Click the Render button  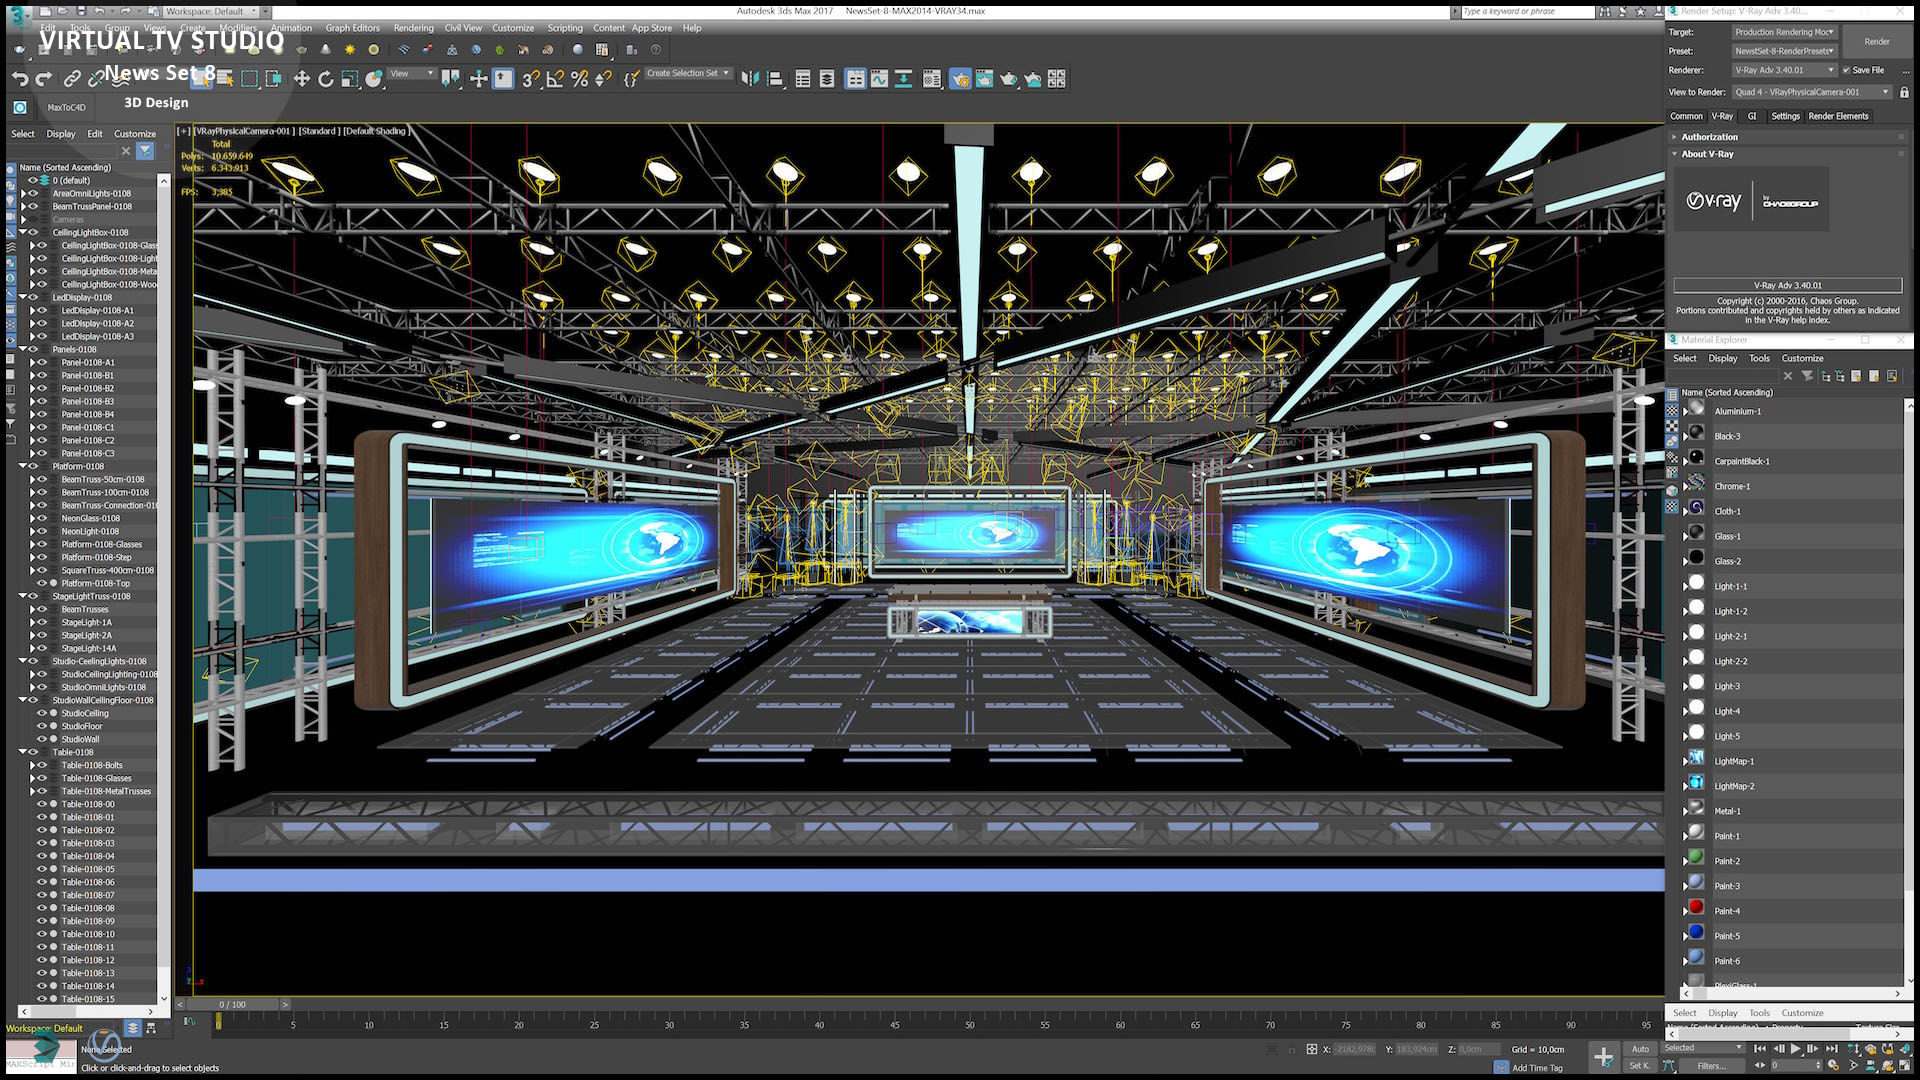click(x=1876, y=42)
